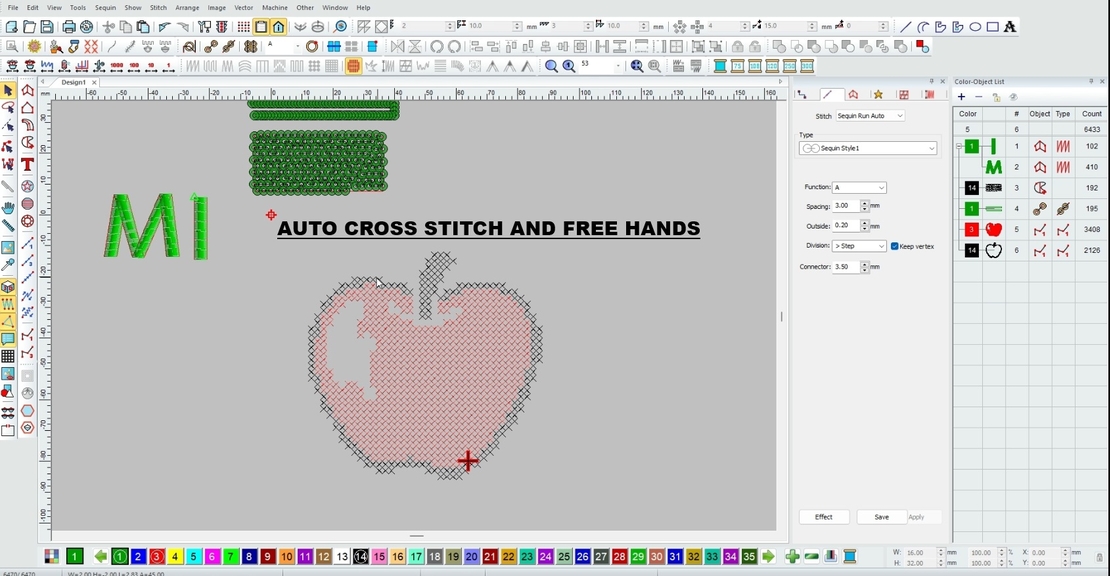Click the Effect button

pyautogui.click(x=824, y=517)
